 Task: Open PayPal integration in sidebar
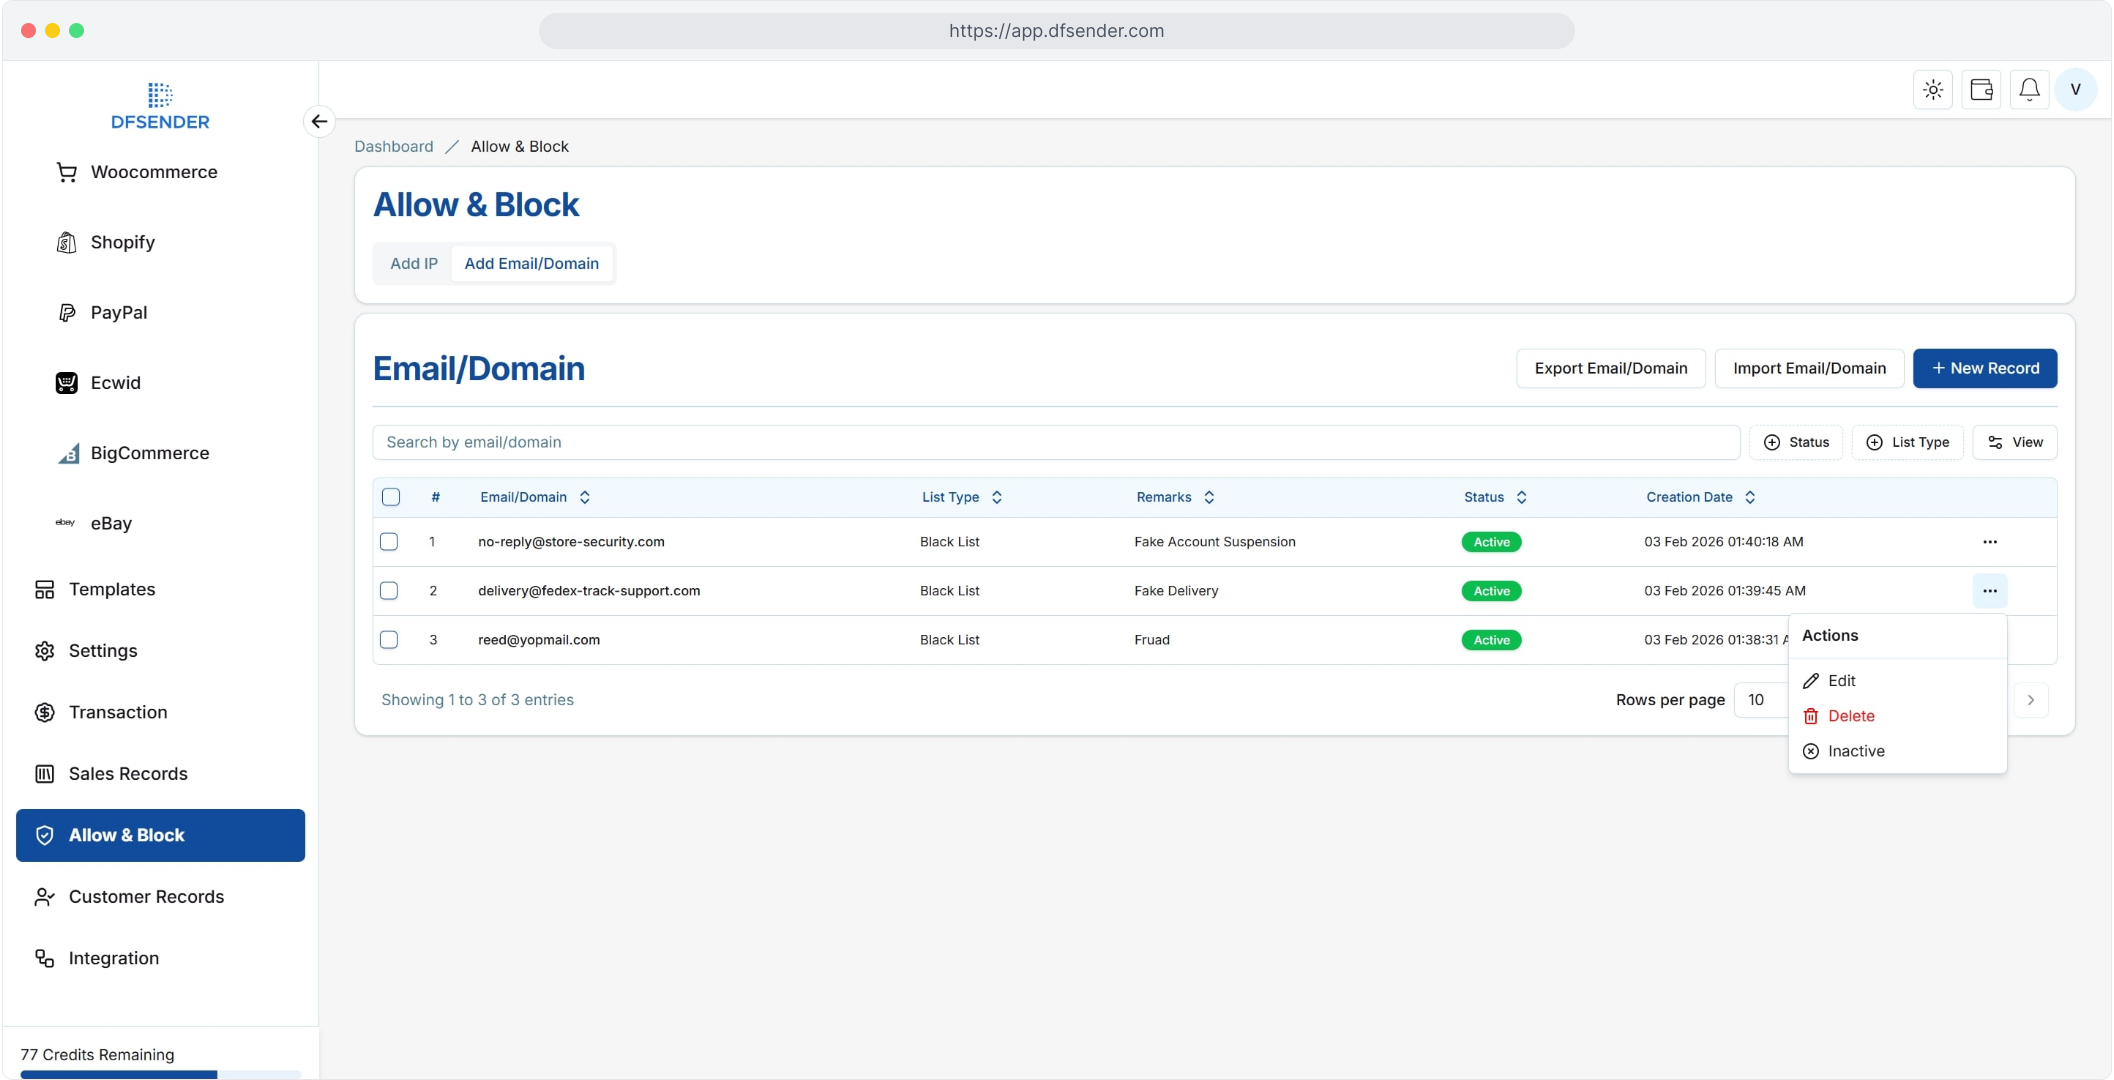118,312
